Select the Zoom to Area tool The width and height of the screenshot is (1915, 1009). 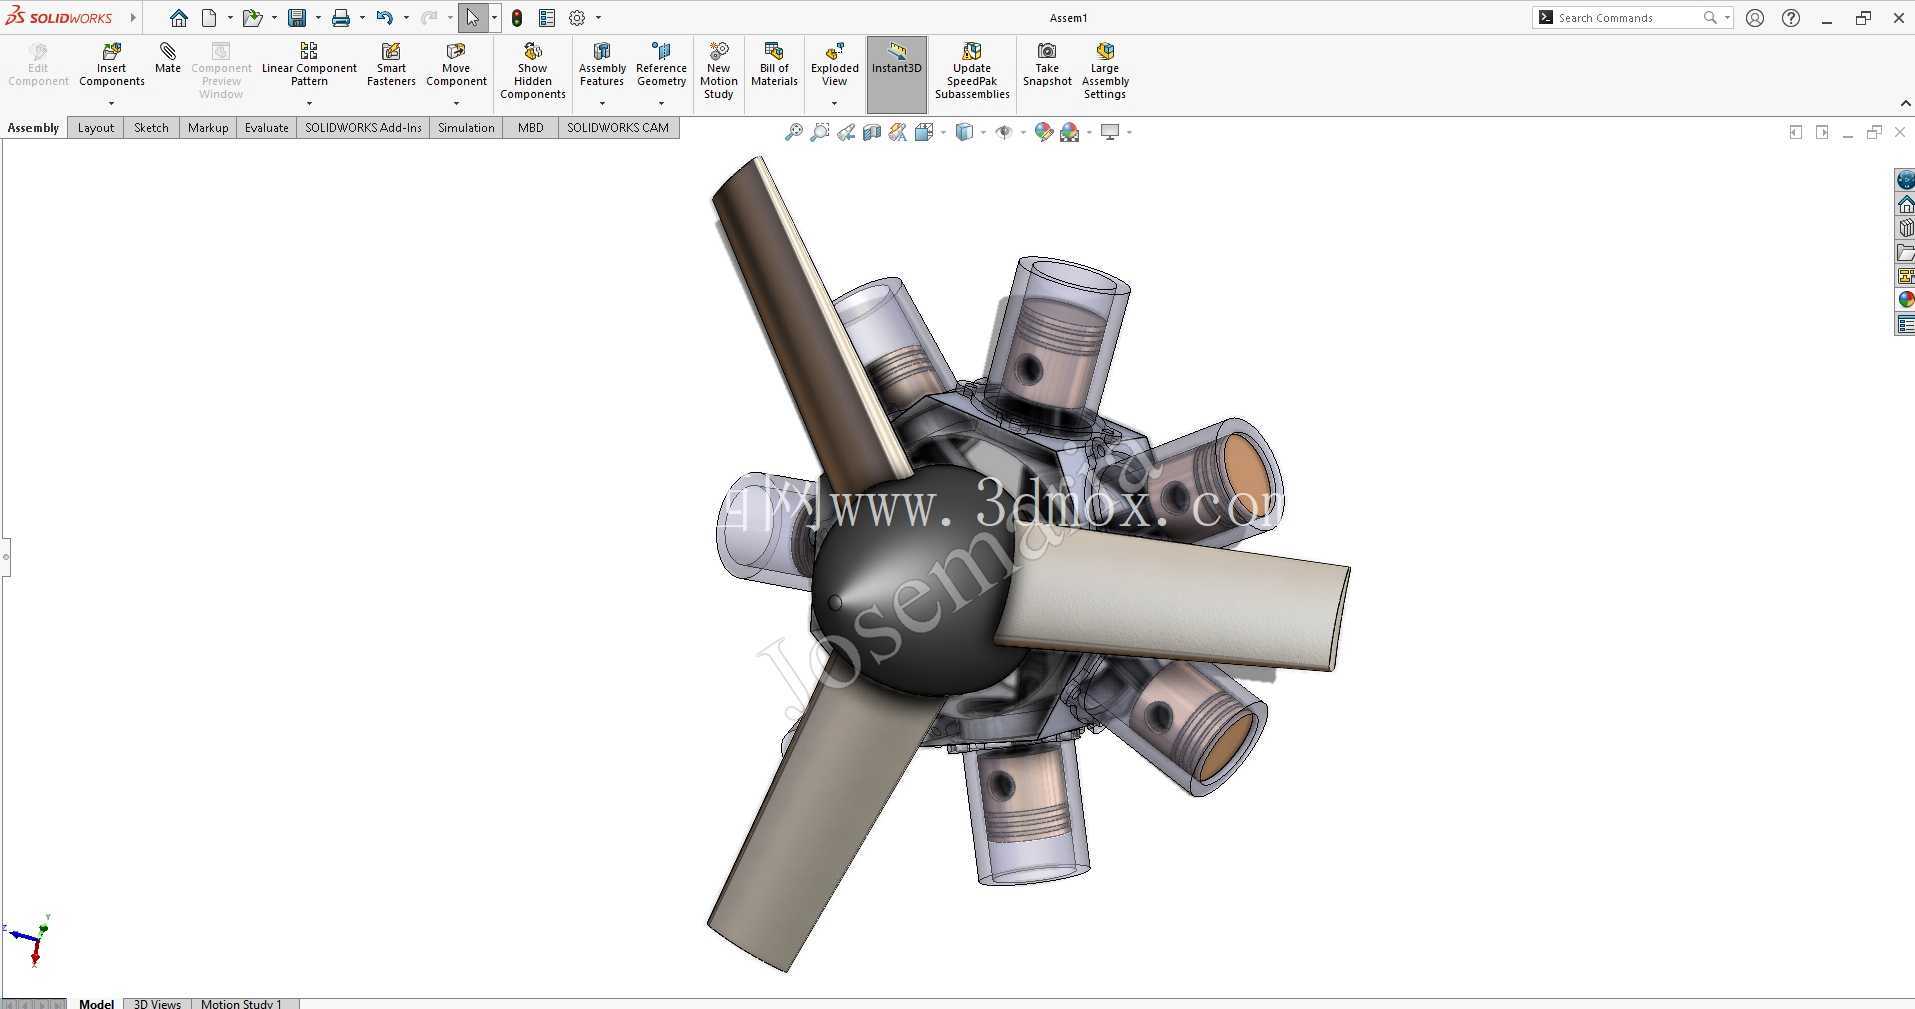click(x=820, y=132)
